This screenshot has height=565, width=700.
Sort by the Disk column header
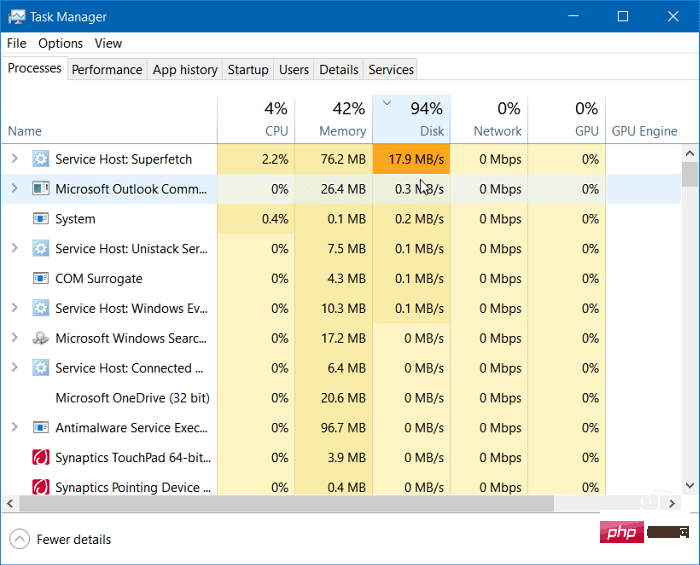(412, 120)
